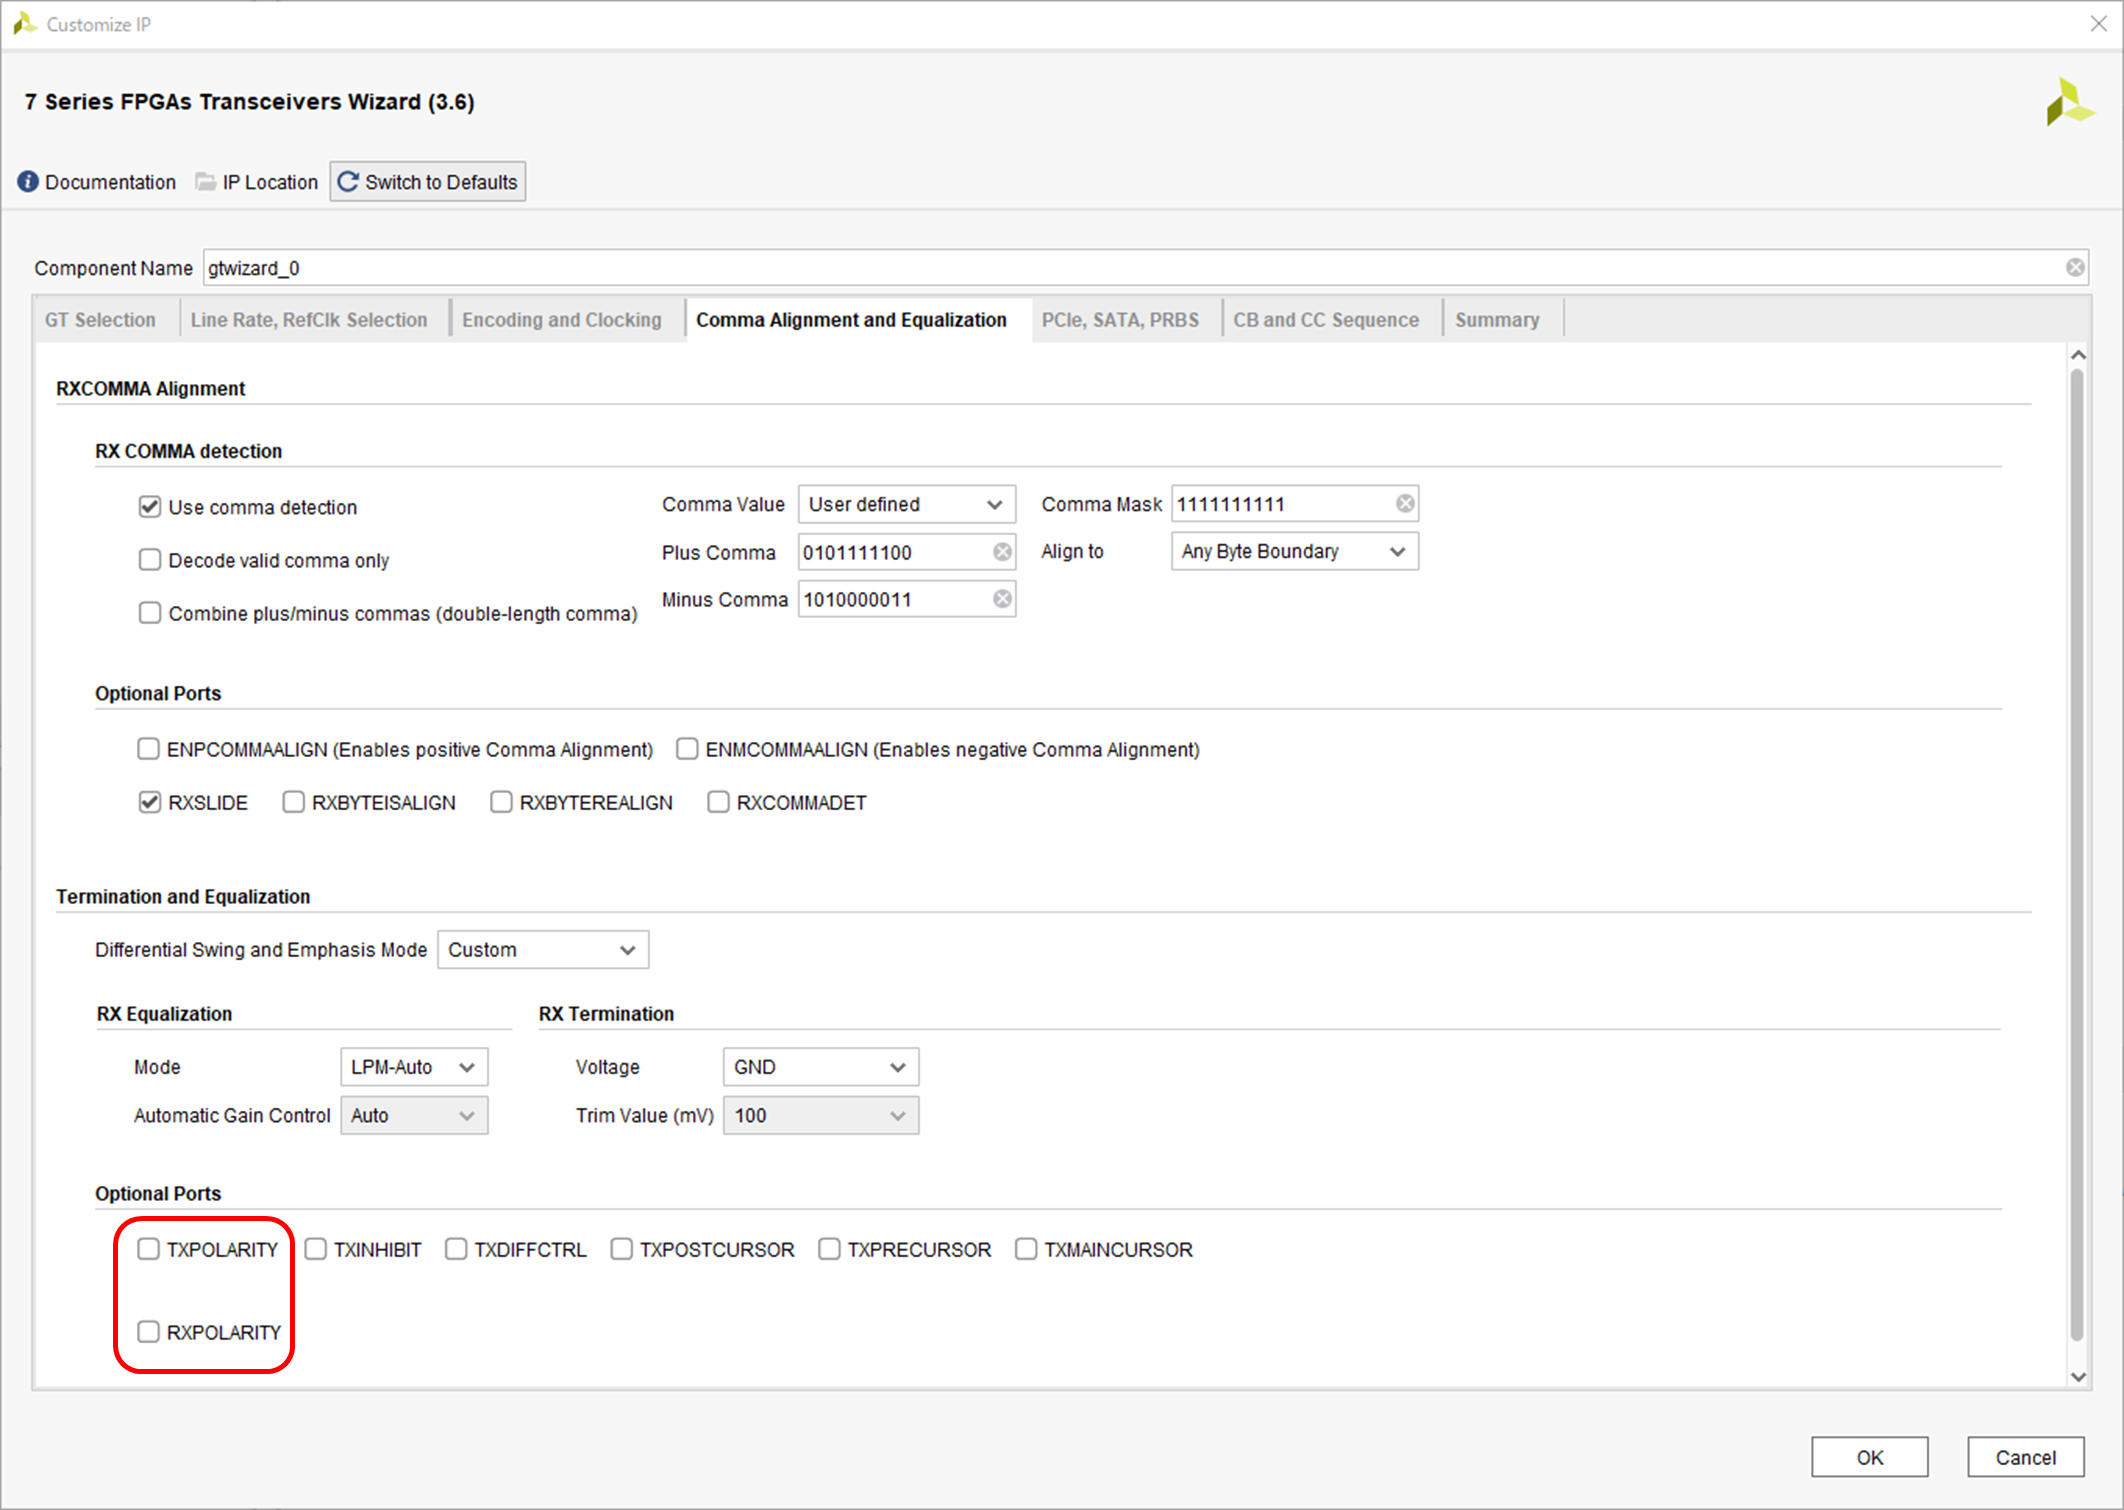Enable RXBYTEISALIGN port
The image size is (2124, 1510).
[x=293, y=802]
